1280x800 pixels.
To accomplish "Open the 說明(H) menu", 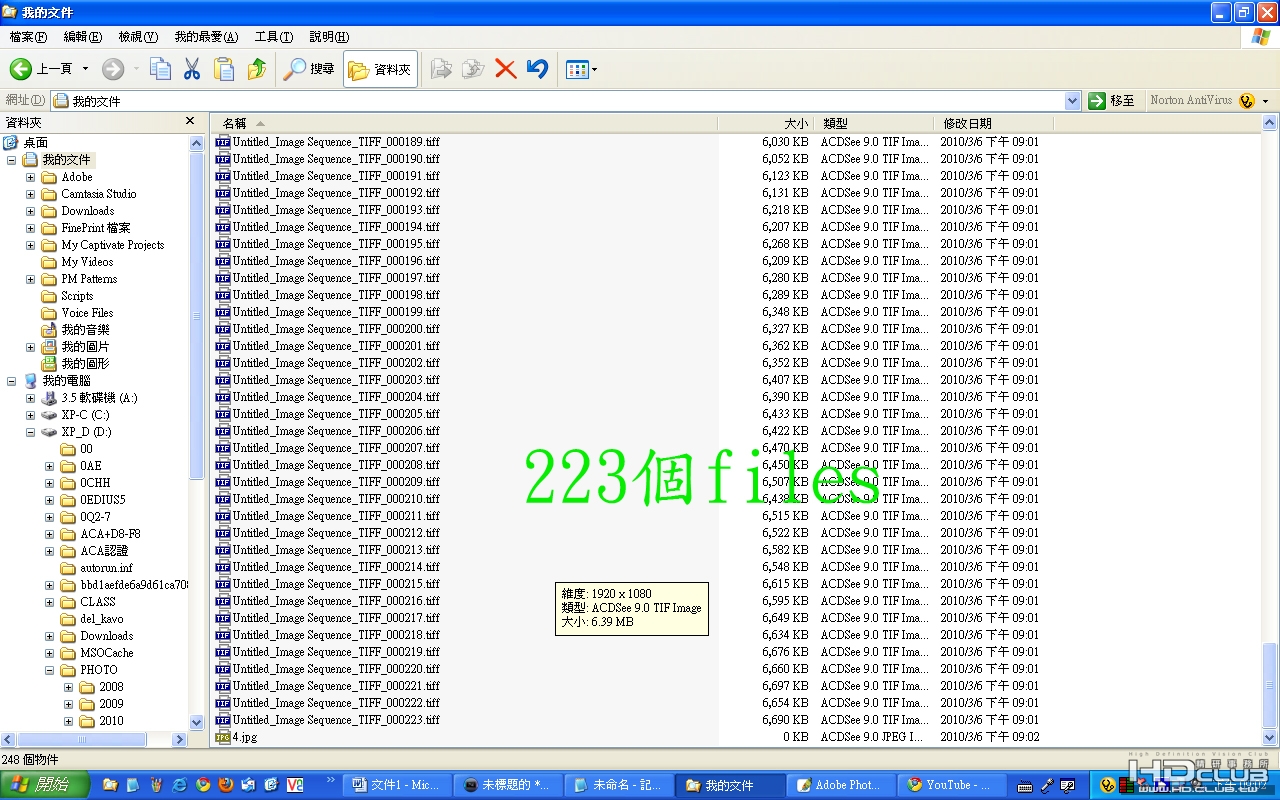I will tap(329, 37).
